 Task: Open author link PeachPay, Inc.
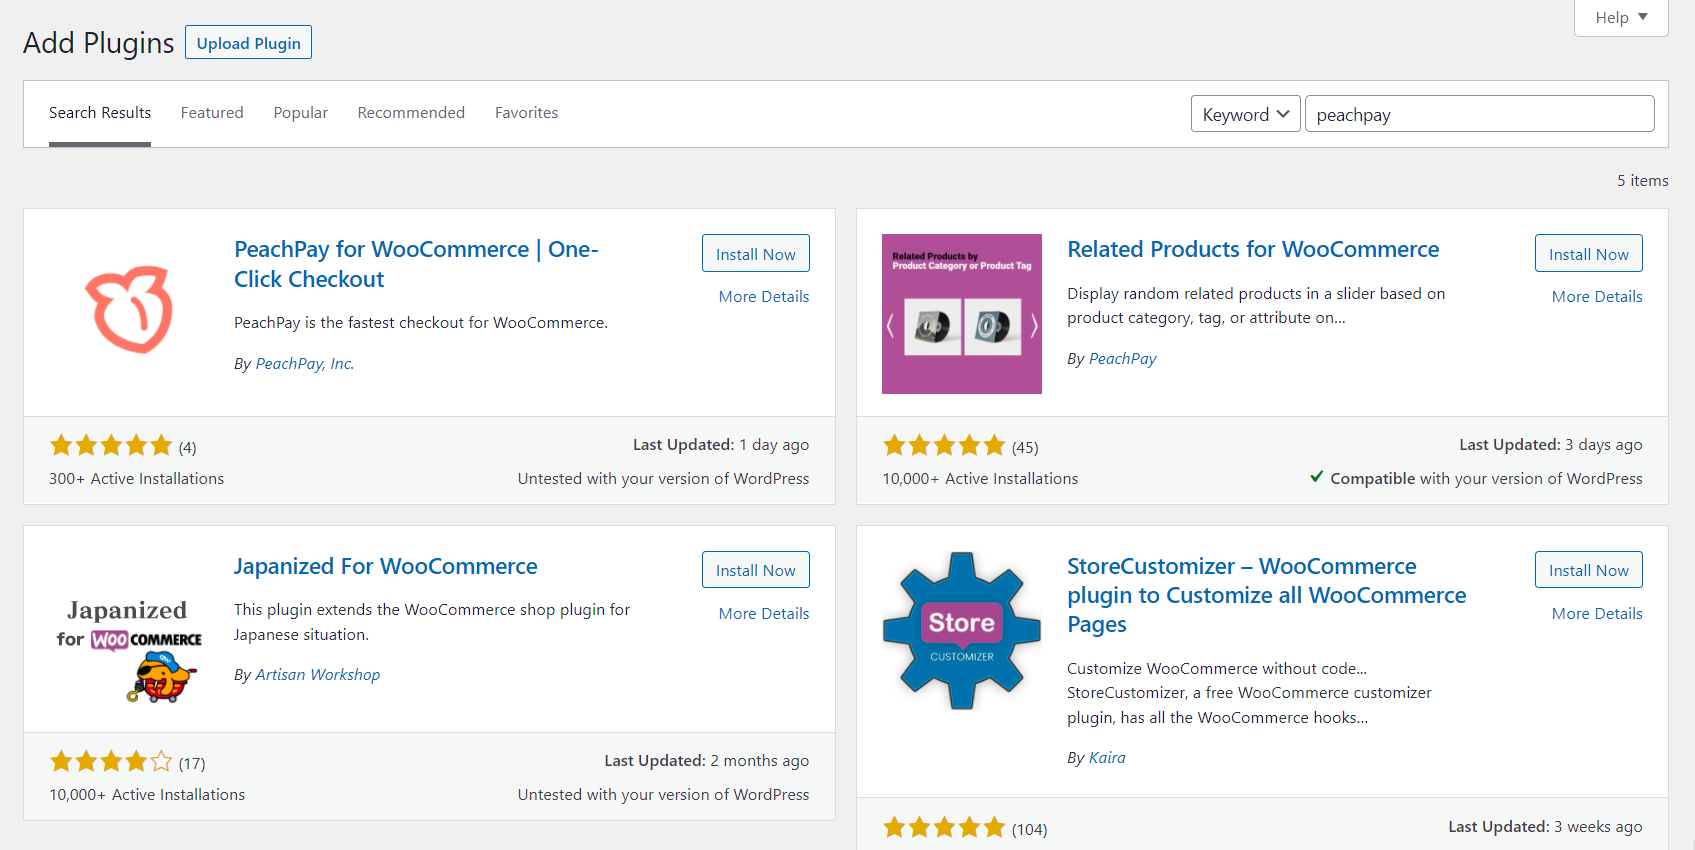(x=305, y=364)
